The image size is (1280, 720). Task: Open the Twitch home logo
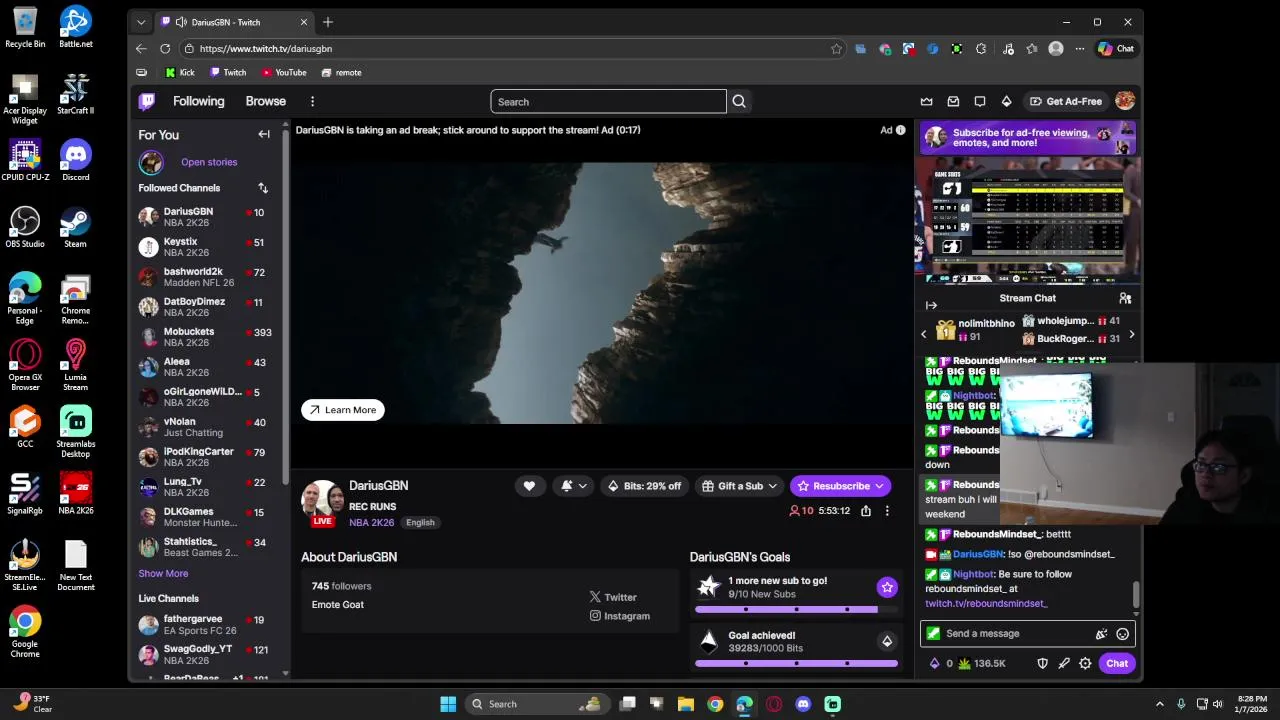point(147,101)
